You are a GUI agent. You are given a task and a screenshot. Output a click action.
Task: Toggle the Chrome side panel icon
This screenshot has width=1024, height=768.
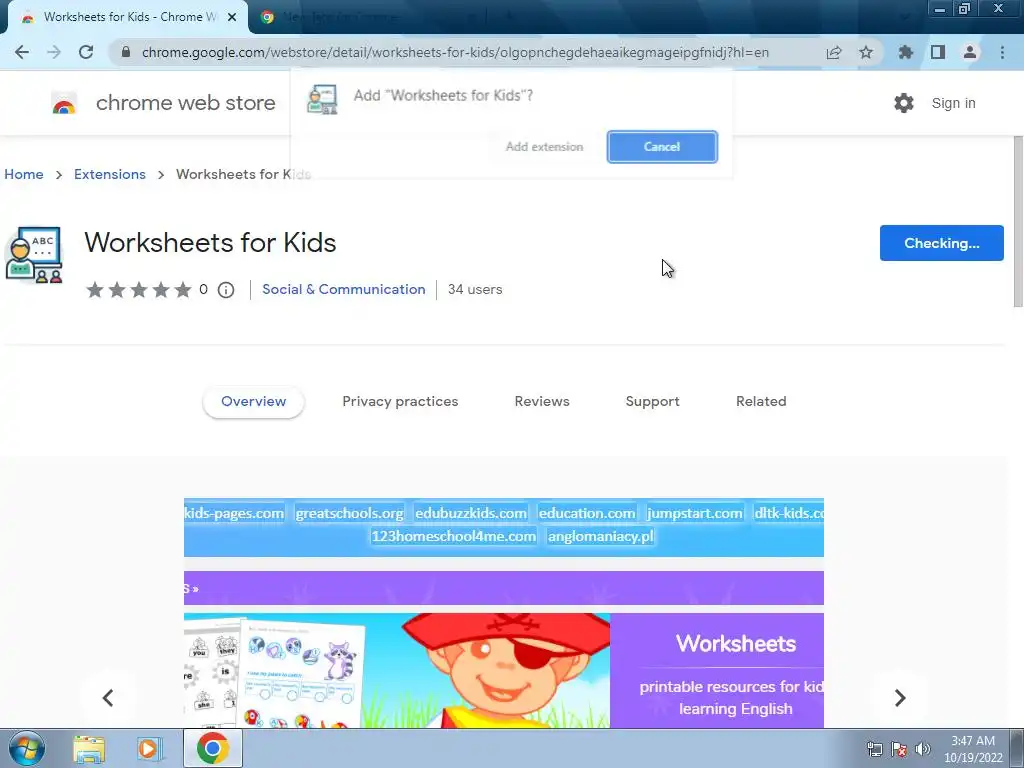[938, 52]
